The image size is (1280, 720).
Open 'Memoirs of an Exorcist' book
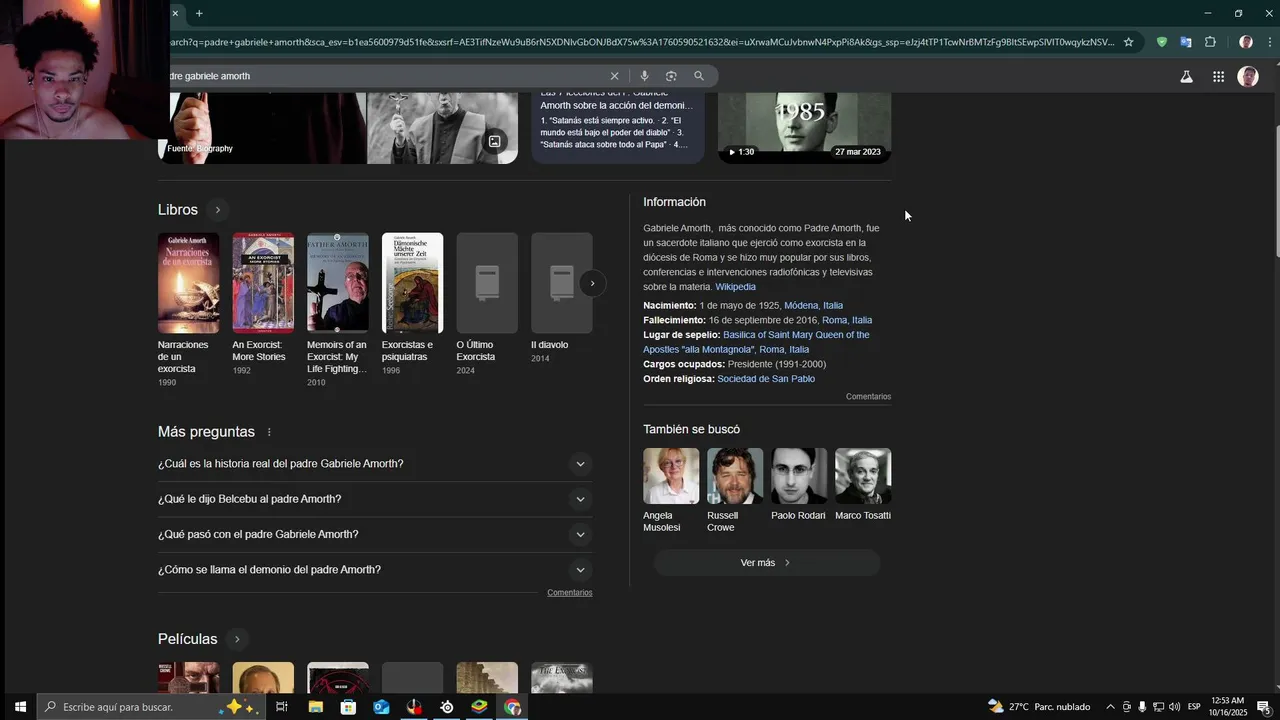[338, 309]
